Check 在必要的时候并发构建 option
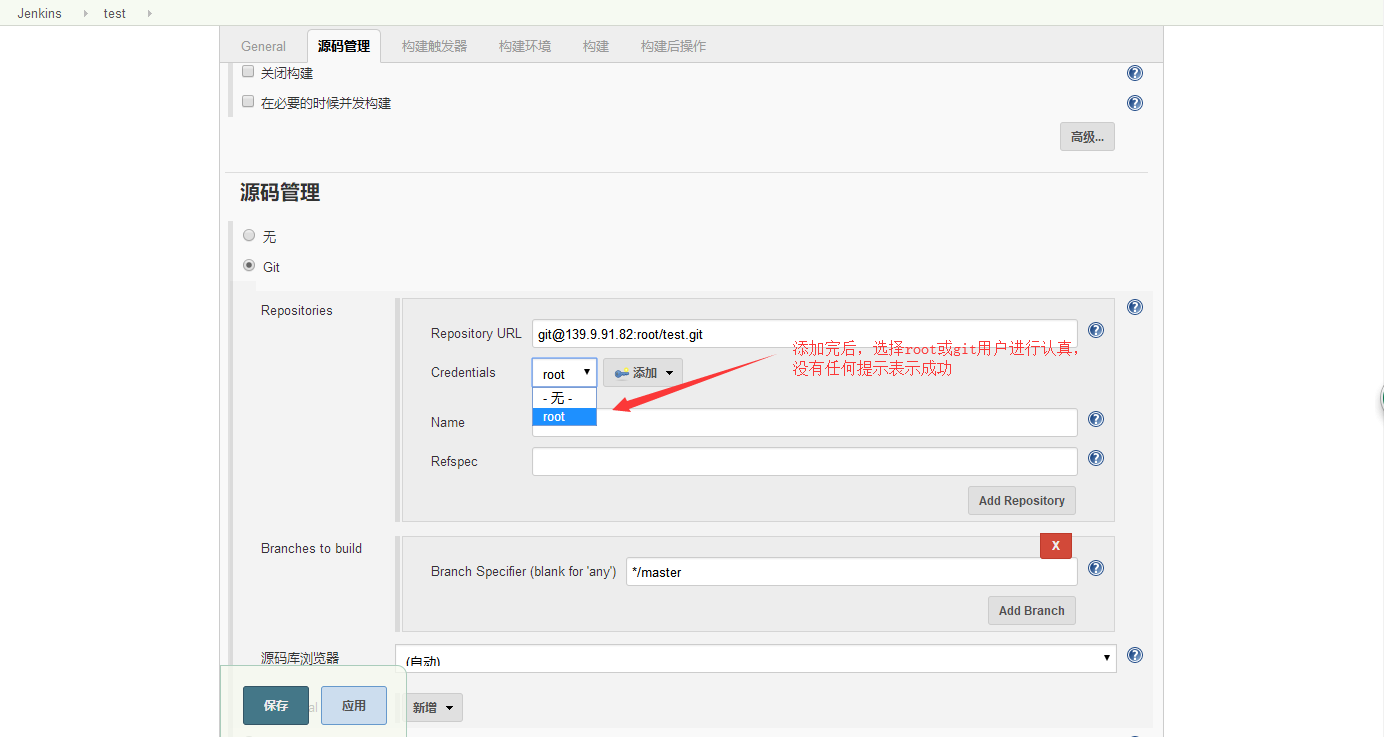 248,102
